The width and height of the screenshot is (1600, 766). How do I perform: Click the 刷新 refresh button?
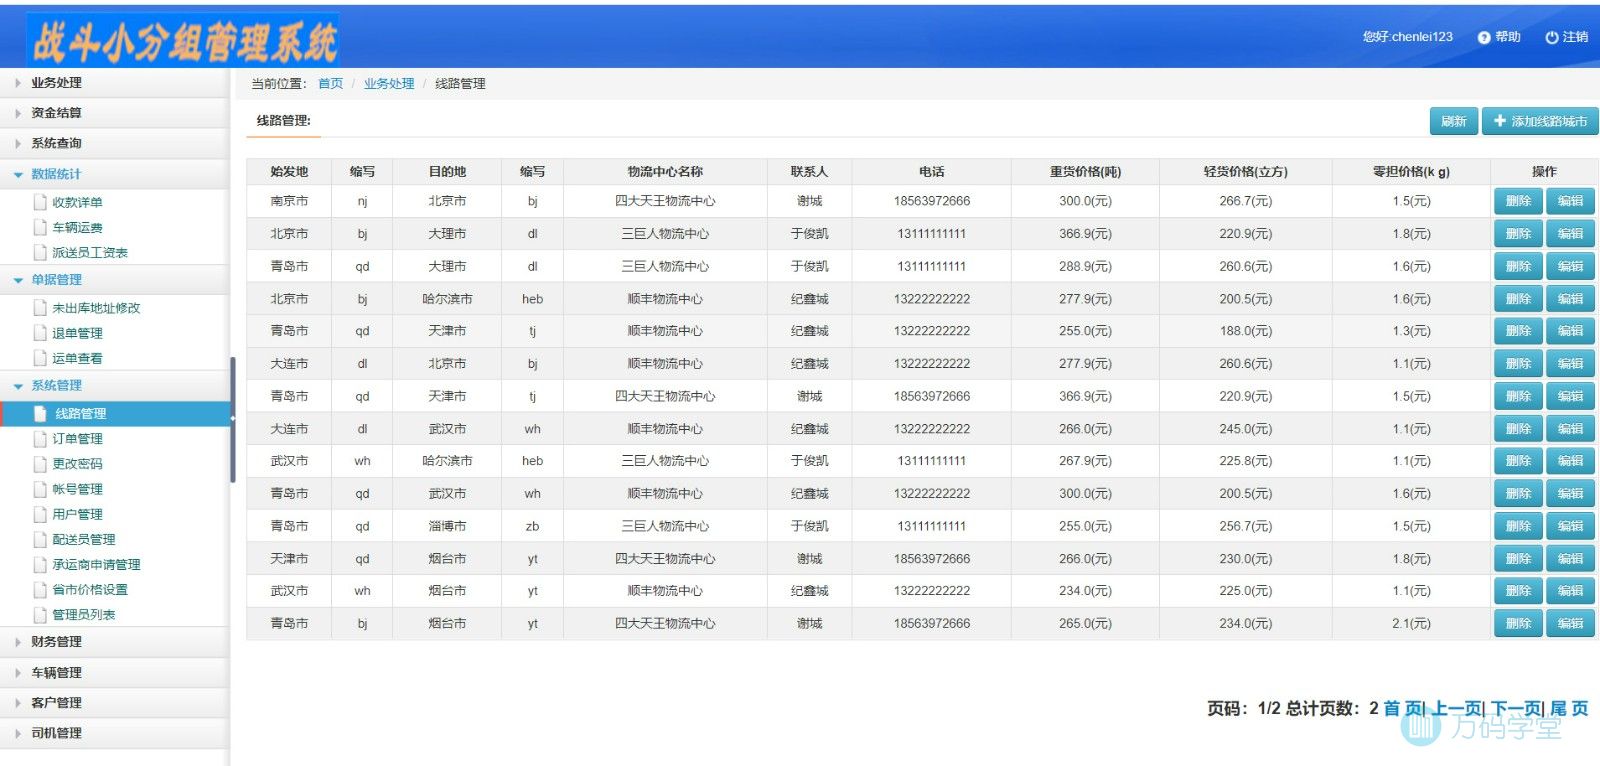[x=1453, y=121]
